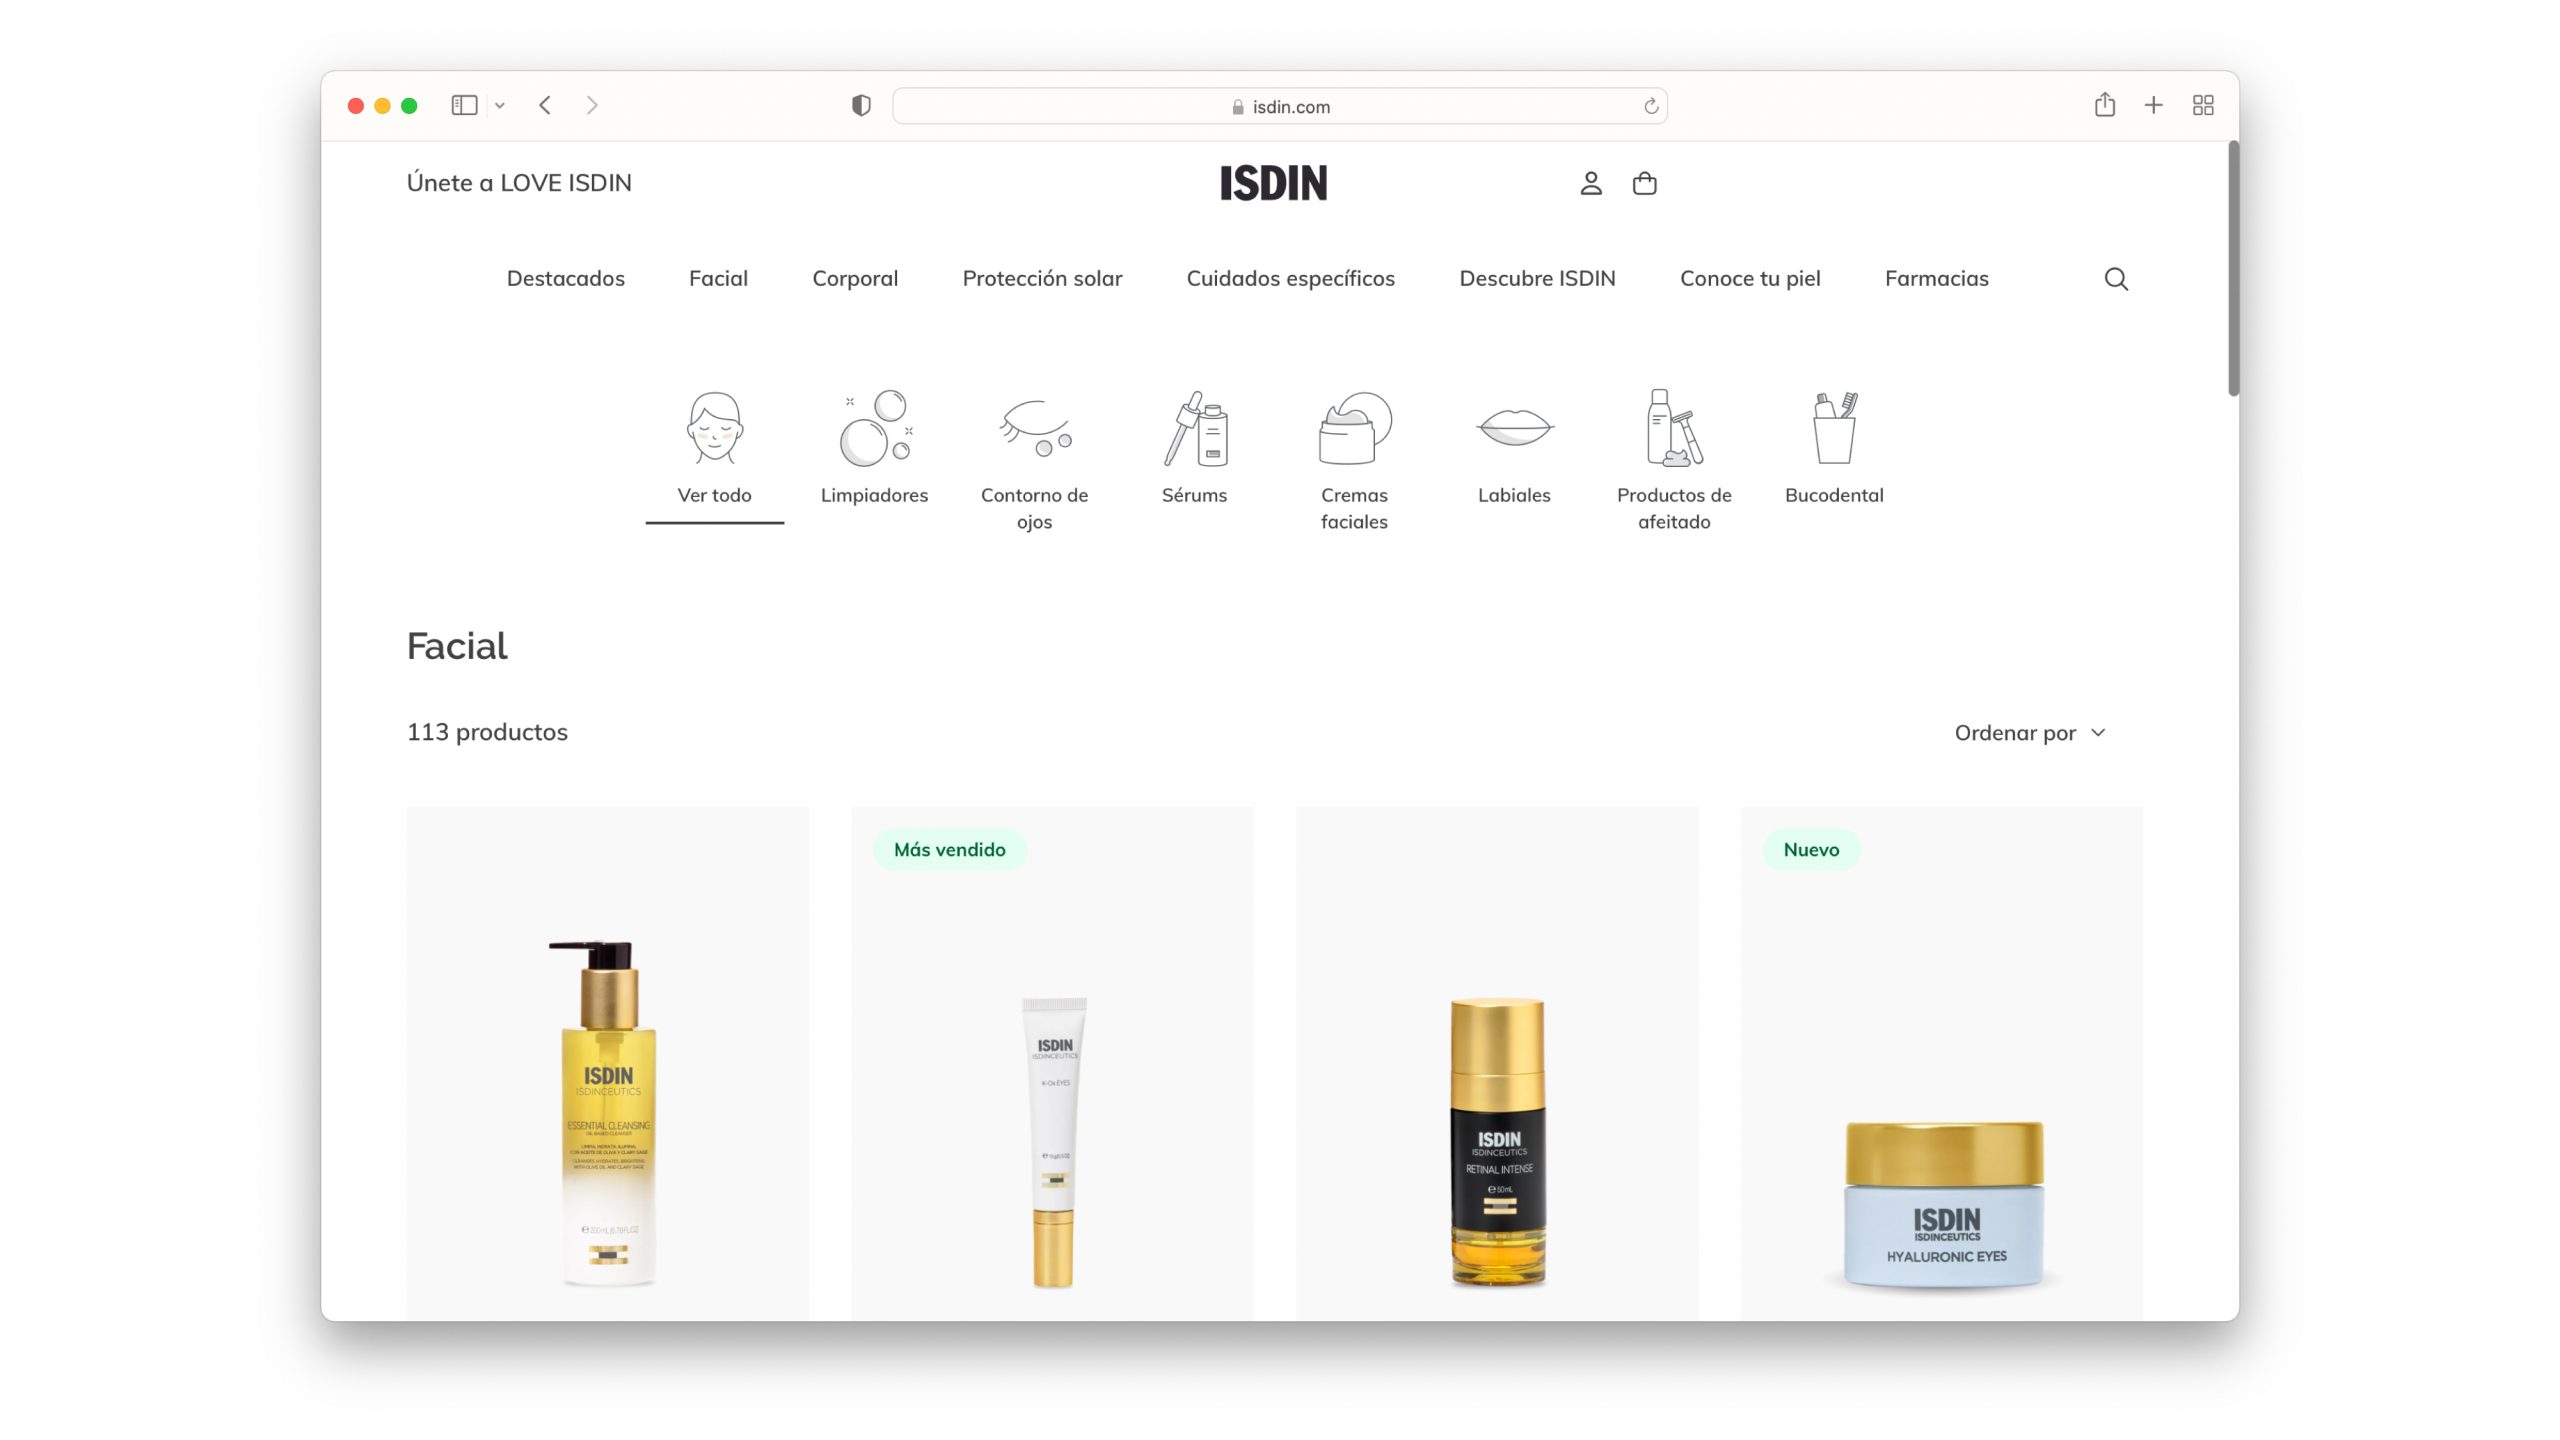Select the Cremas faciales jar icon
Image resolution: width=2560 pixels, height=1440 pixels.
point(1355,428)
